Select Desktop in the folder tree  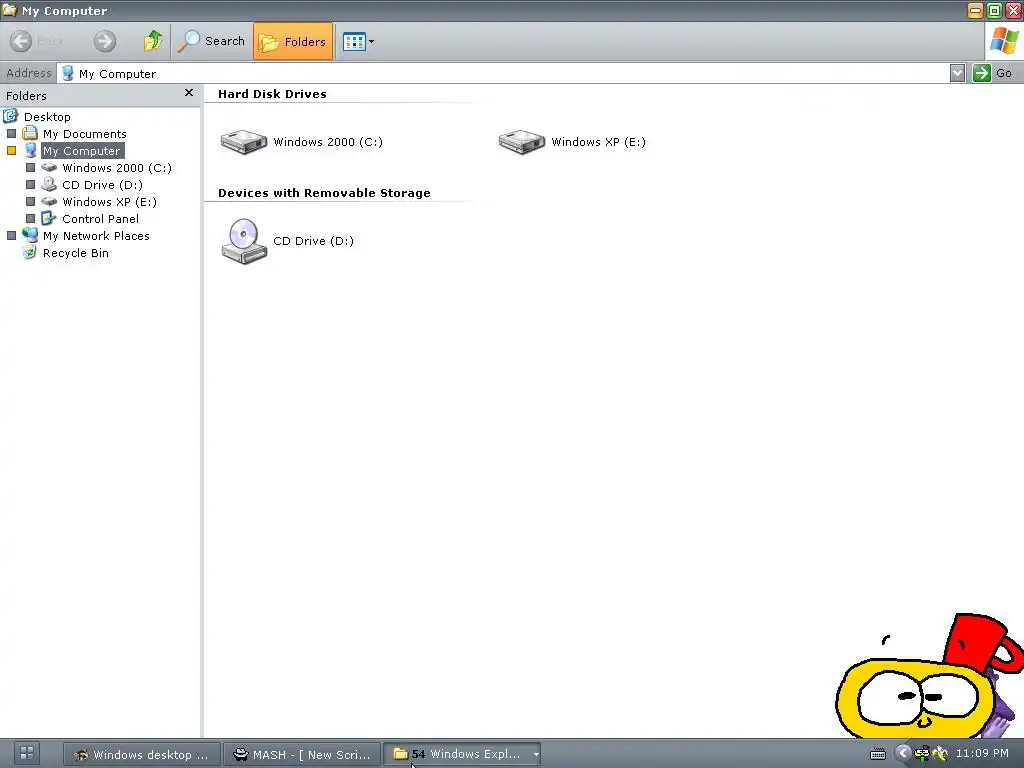(47, 117)
